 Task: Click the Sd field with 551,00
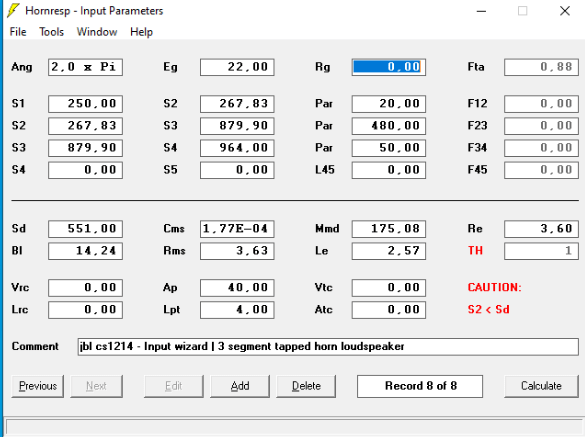(x=85, y=229)
